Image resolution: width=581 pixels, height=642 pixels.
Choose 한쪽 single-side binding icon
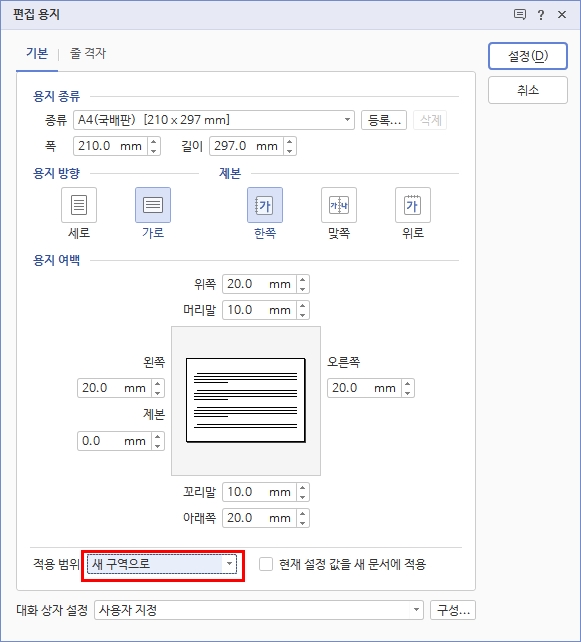[265, 205]
